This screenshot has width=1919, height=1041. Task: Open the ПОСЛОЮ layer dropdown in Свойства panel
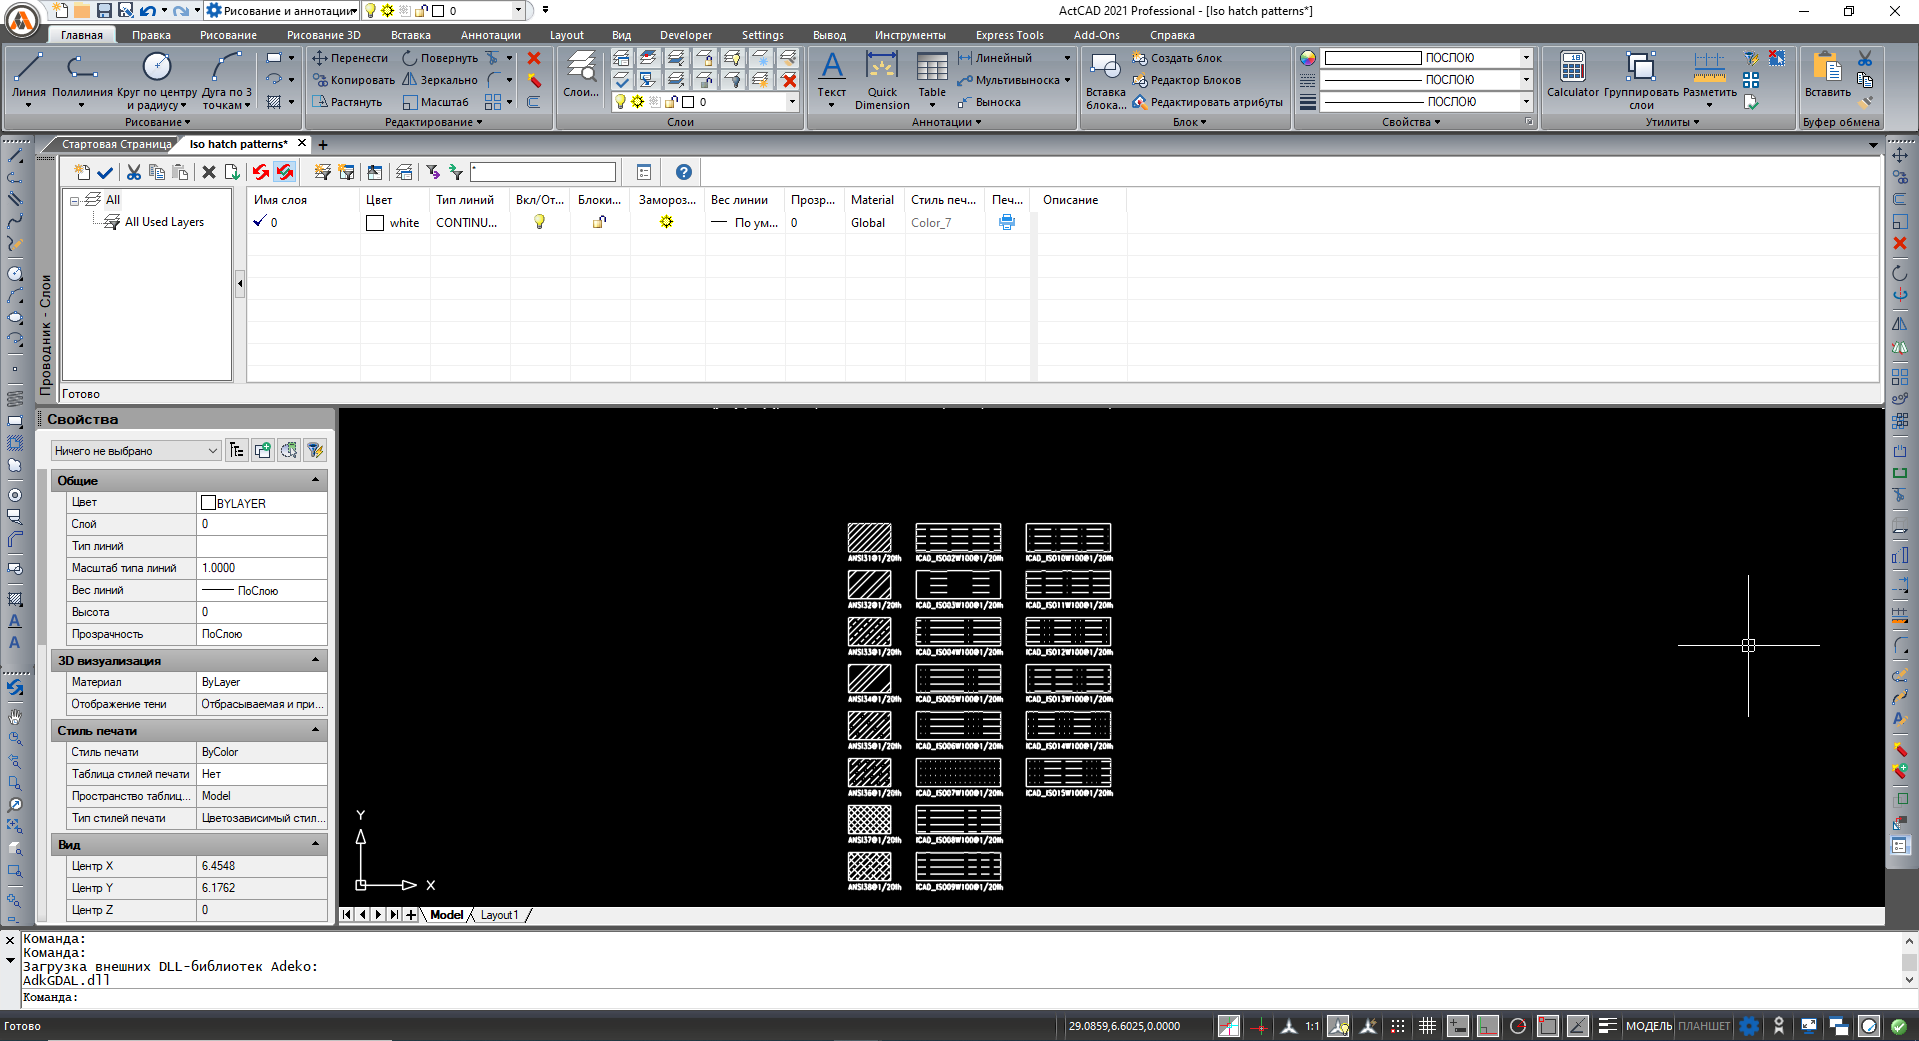coord(1524,57)
